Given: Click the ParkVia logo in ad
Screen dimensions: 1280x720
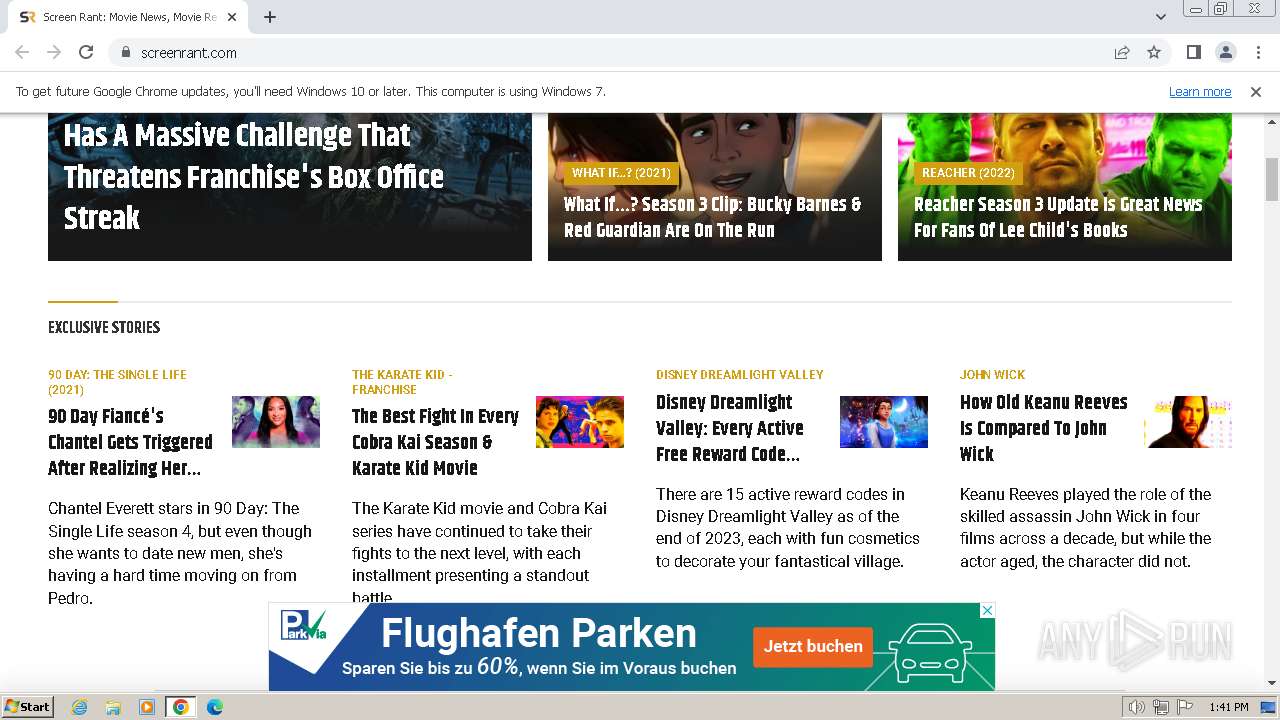Looking at the screenshot, I should click(304, 625).
